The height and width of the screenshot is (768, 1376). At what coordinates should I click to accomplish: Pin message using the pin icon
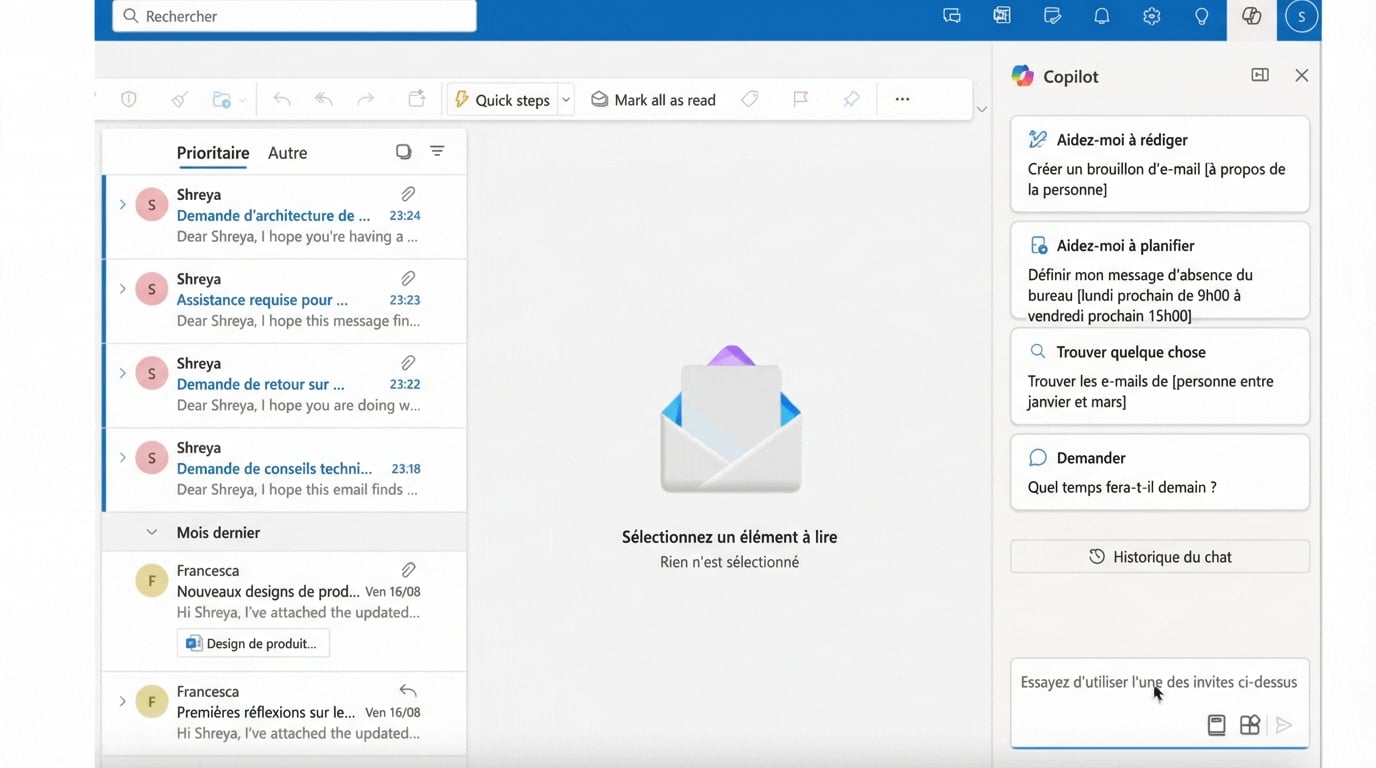[x=851, y=99]
